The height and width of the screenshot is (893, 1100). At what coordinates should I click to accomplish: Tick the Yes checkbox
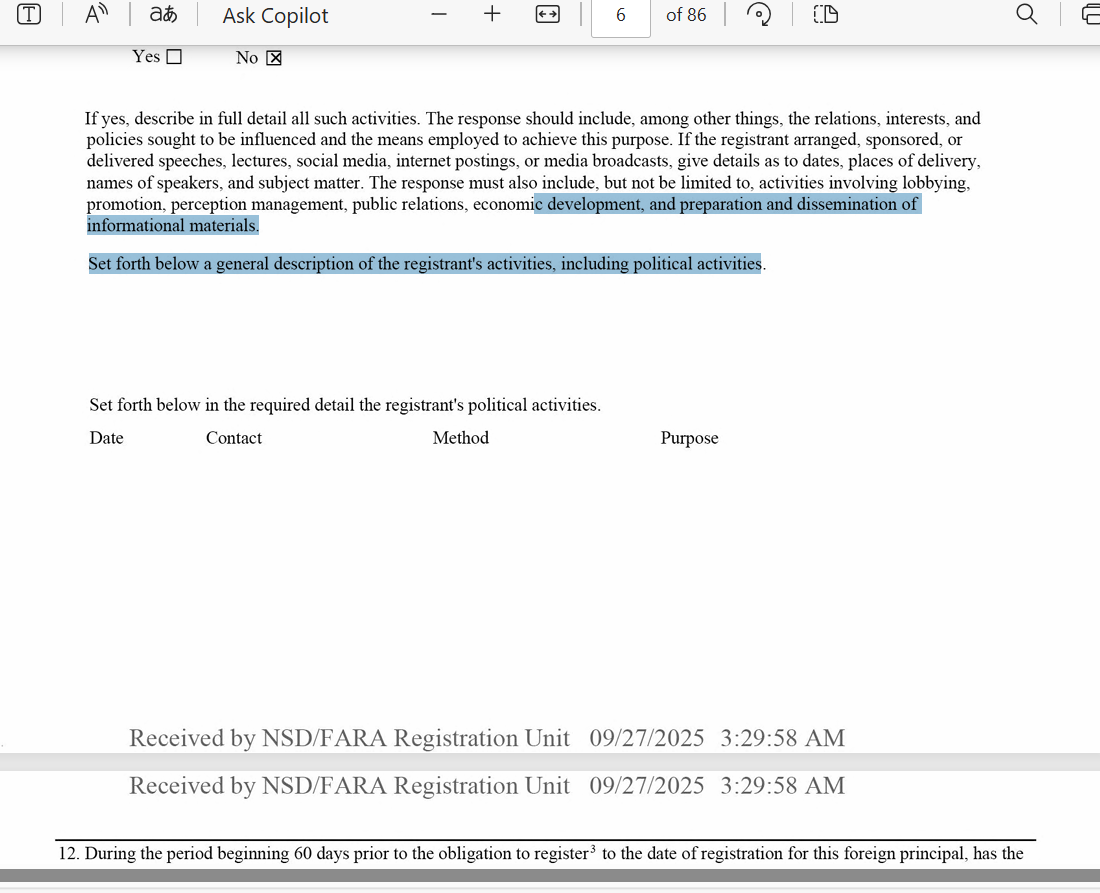pos(174,57)
